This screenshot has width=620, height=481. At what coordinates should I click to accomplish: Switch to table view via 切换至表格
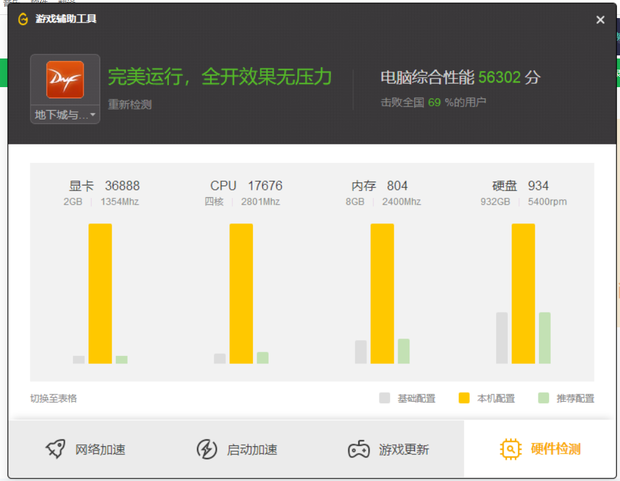53,398
